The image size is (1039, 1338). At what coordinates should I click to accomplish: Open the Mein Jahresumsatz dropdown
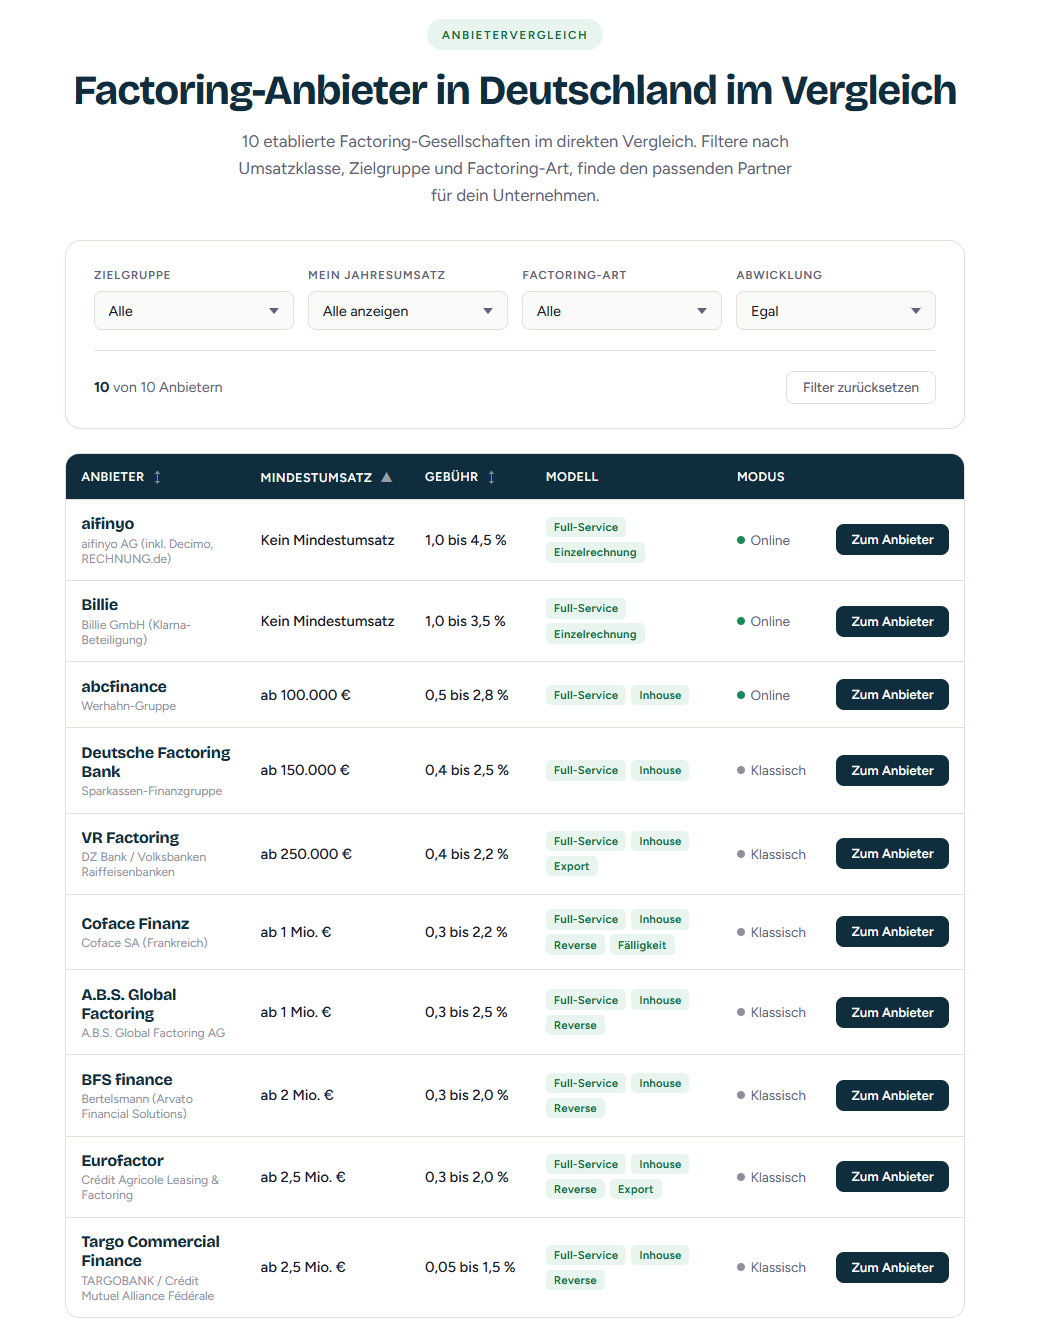408,311
